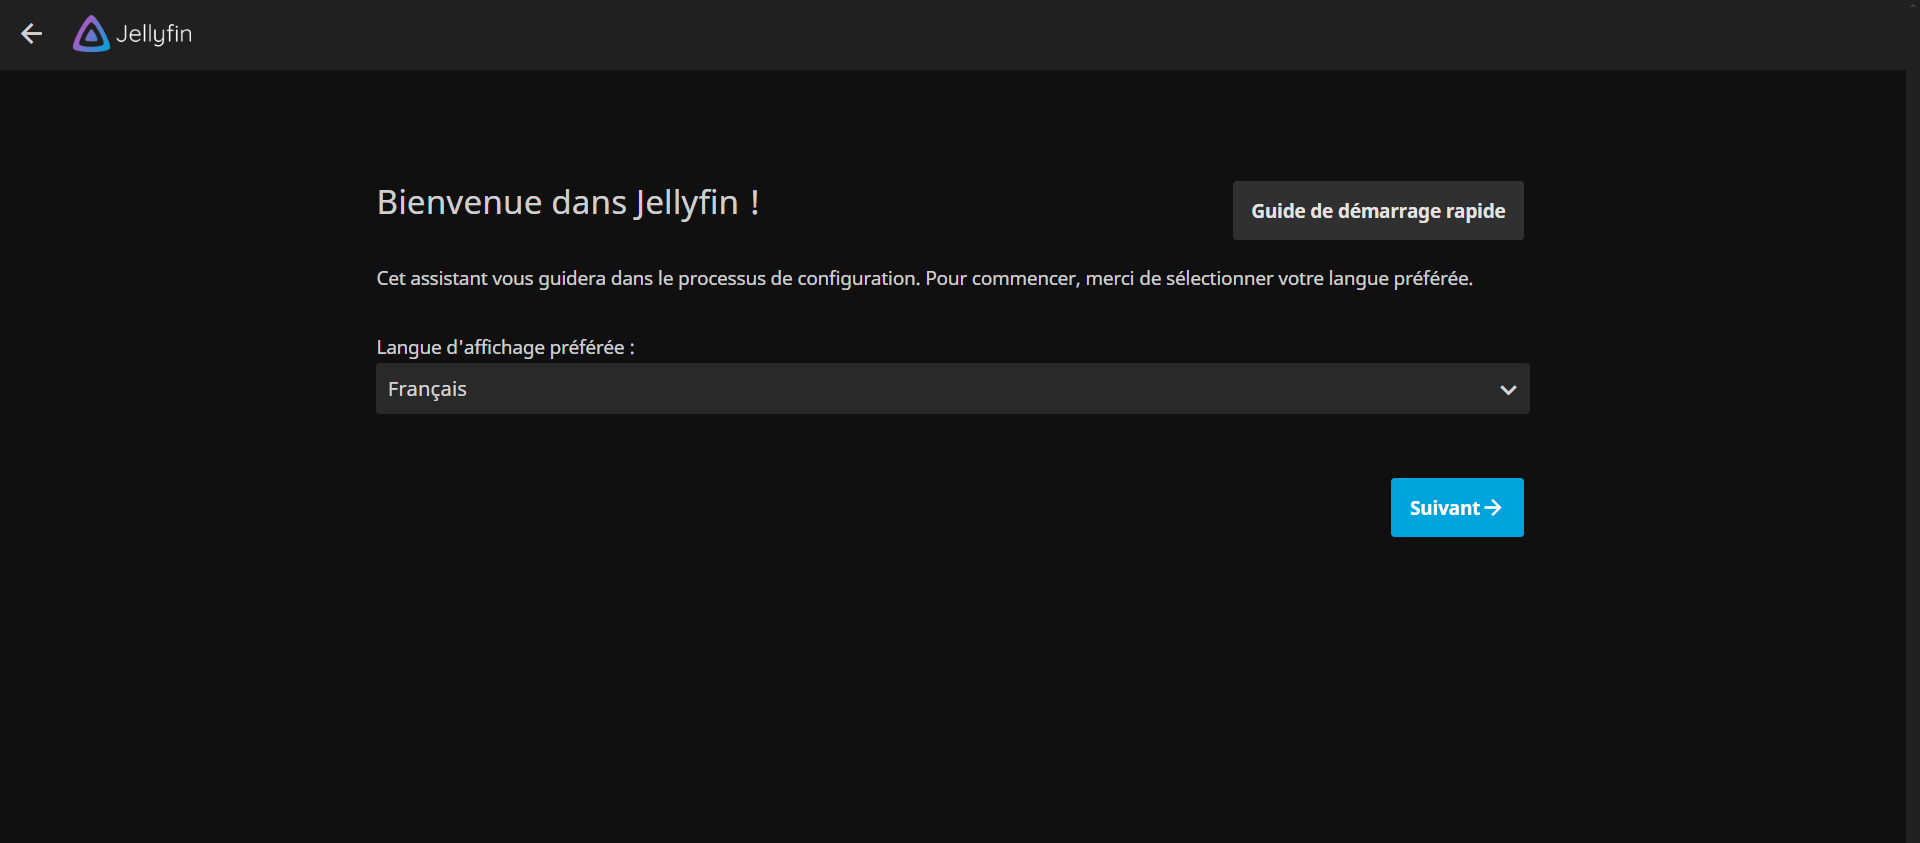1920x843 pixels.
Task: Click the vertical scrollbar on the right edge
Action: [x=1913, y=421]
